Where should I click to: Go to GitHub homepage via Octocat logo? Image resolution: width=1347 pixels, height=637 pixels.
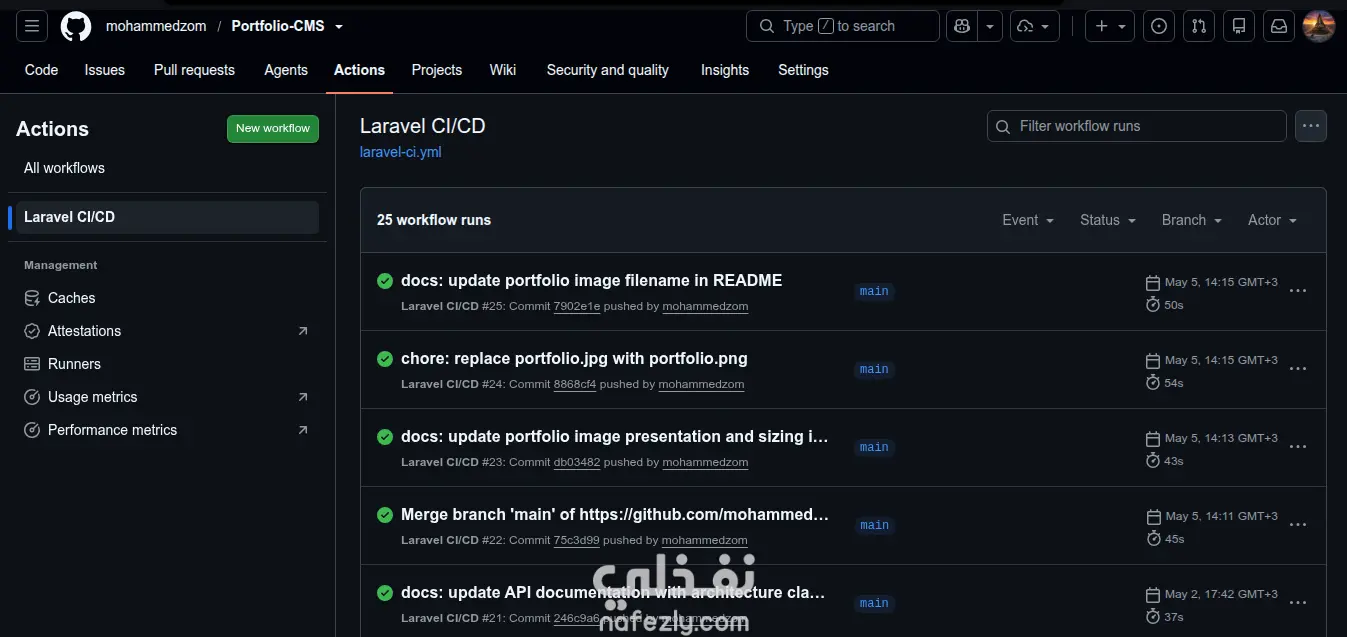tap(76, 26)
